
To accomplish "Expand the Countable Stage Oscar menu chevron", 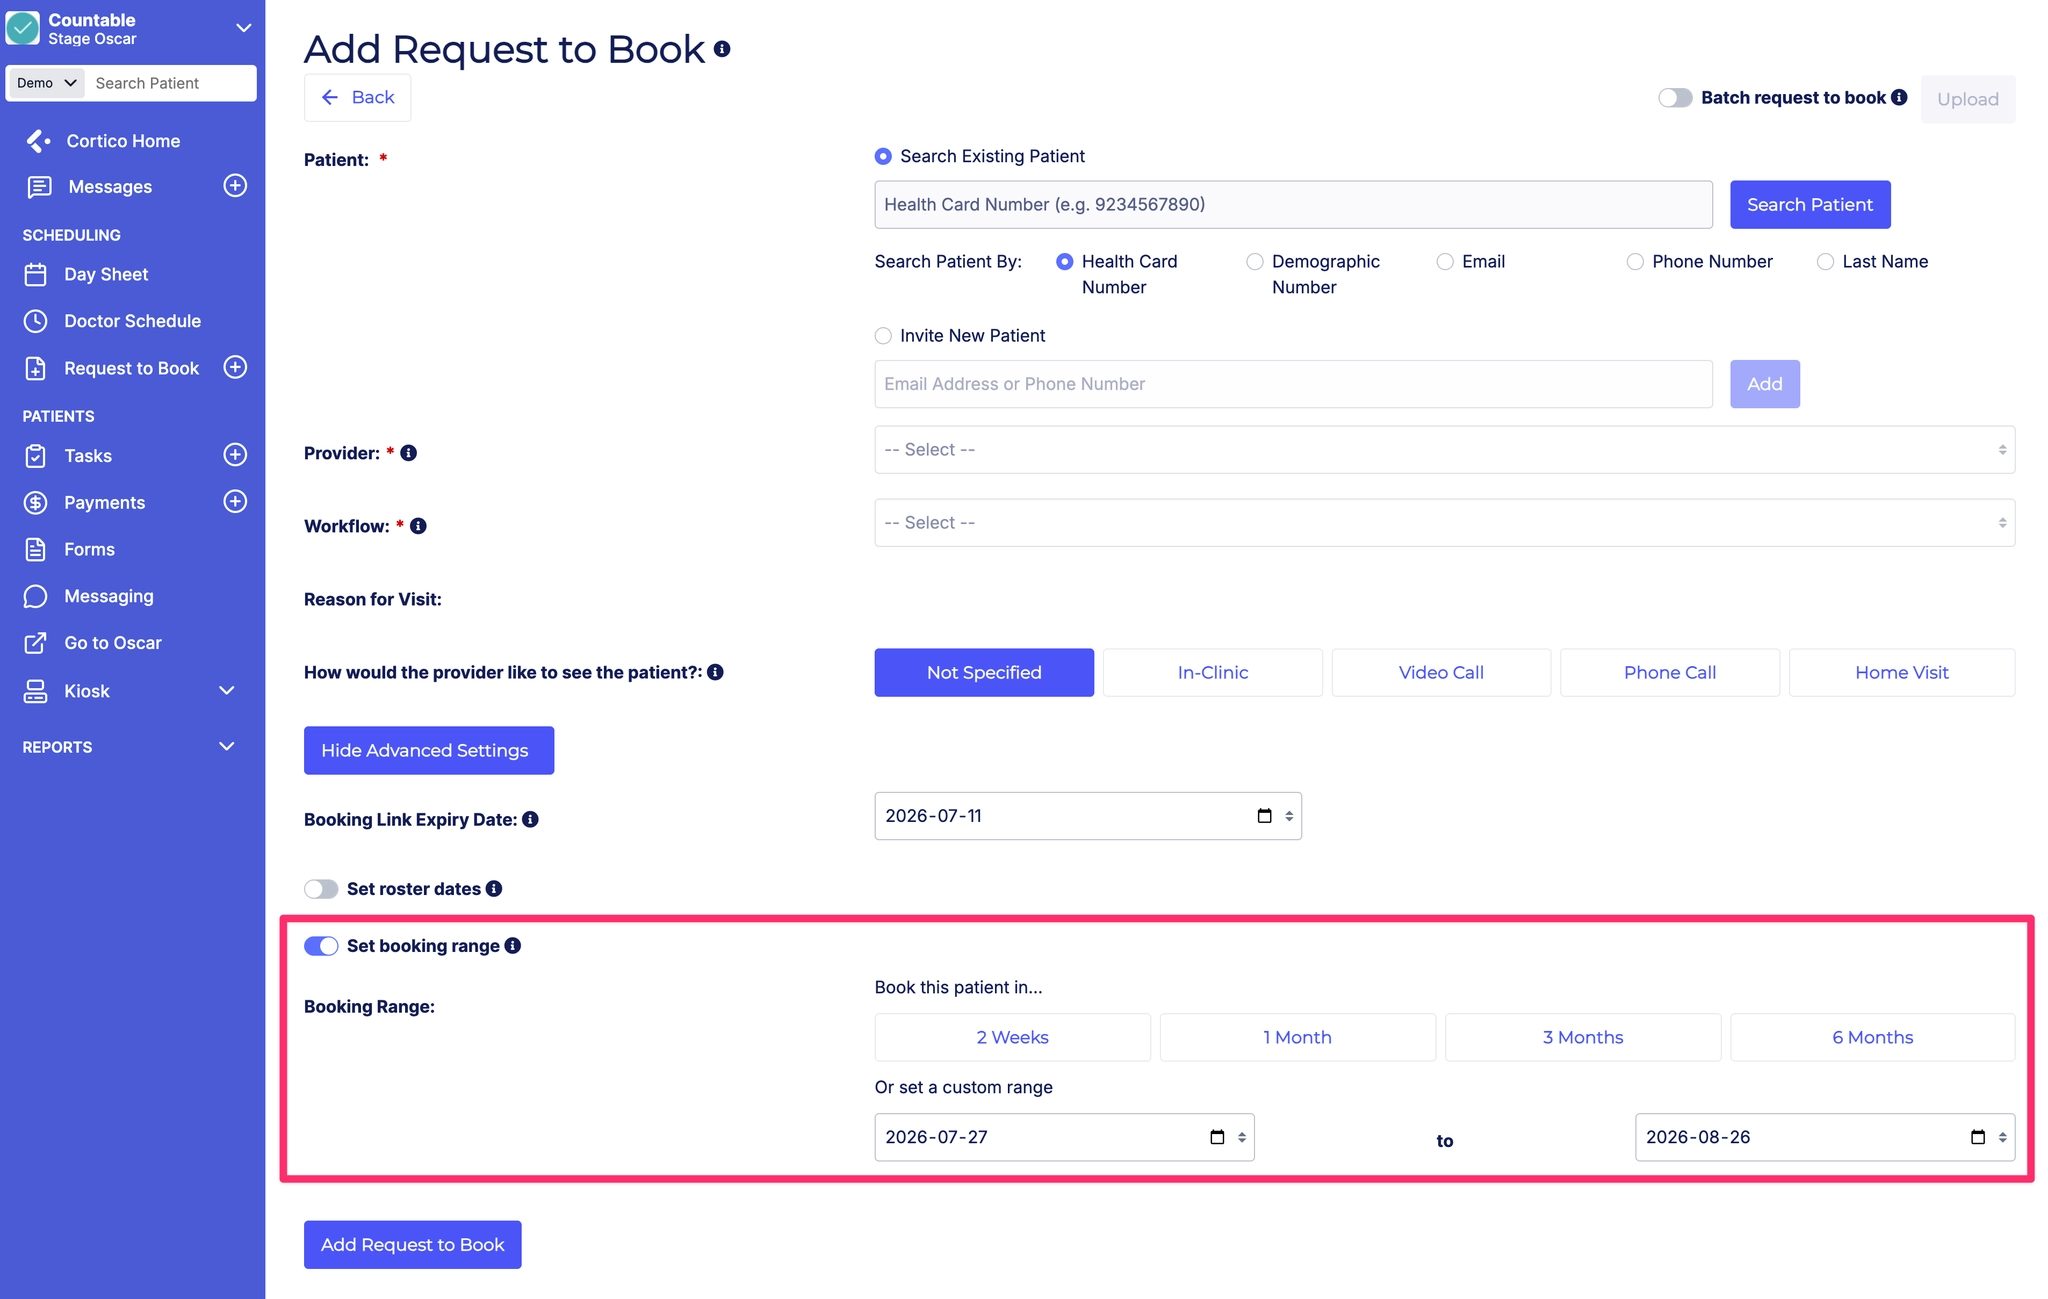I will click(x=243, y=28).
